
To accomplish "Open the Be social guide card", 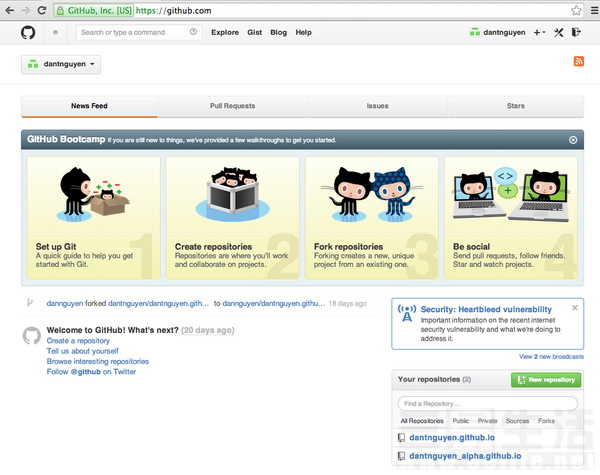I will tap(511, 217).
